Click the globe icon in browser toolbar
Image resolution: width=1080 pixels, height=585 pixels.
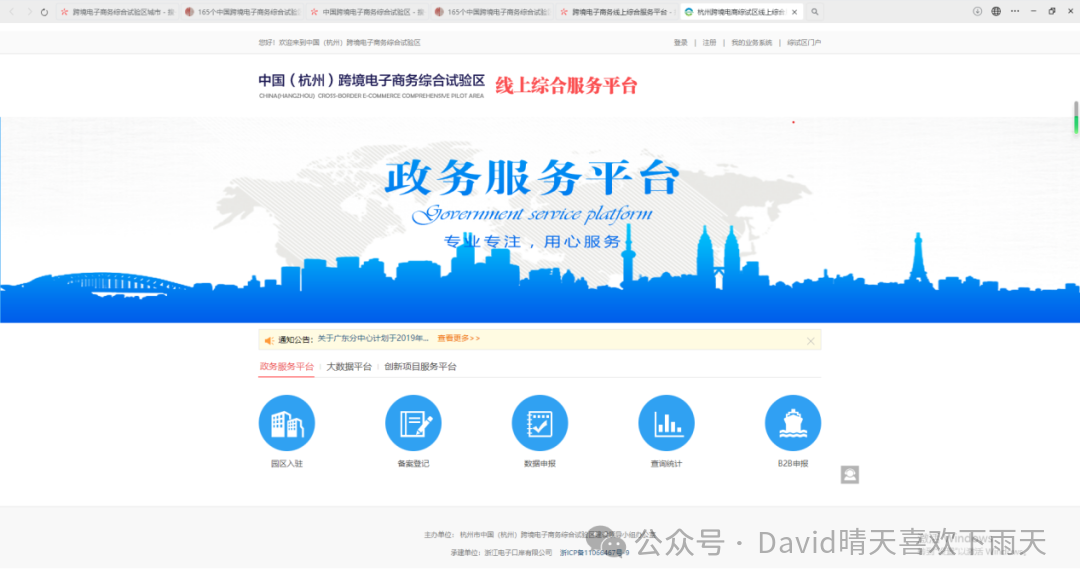tap(996, 12)
